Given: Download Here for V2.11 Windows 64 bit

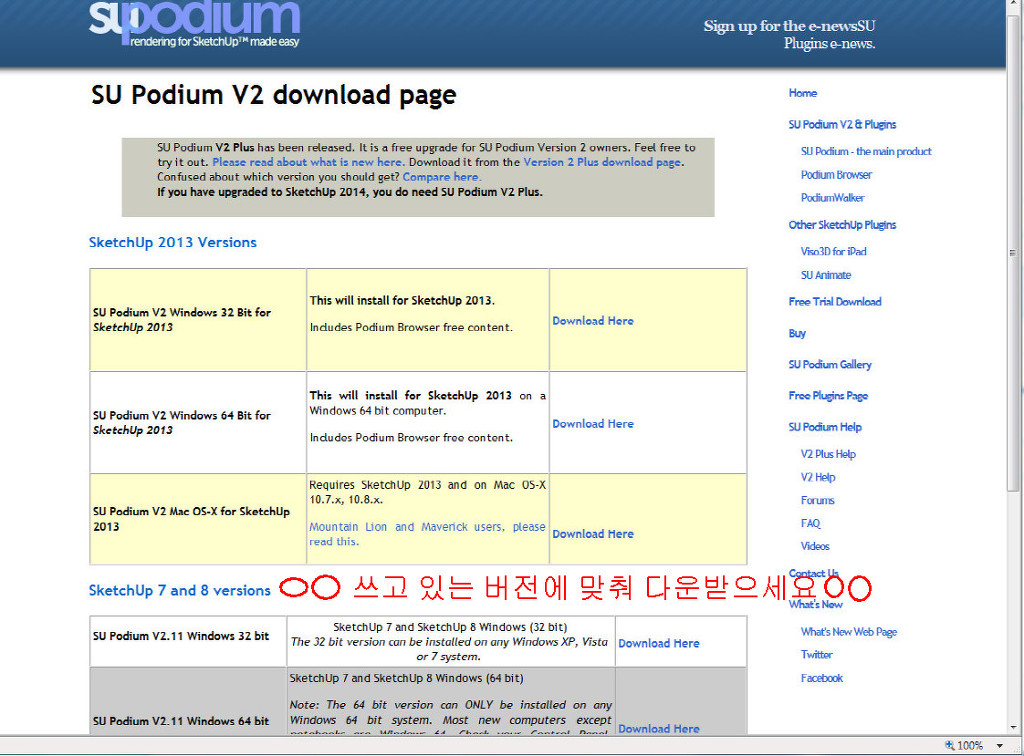Looking at the screenshot, I should pos(659,729).
